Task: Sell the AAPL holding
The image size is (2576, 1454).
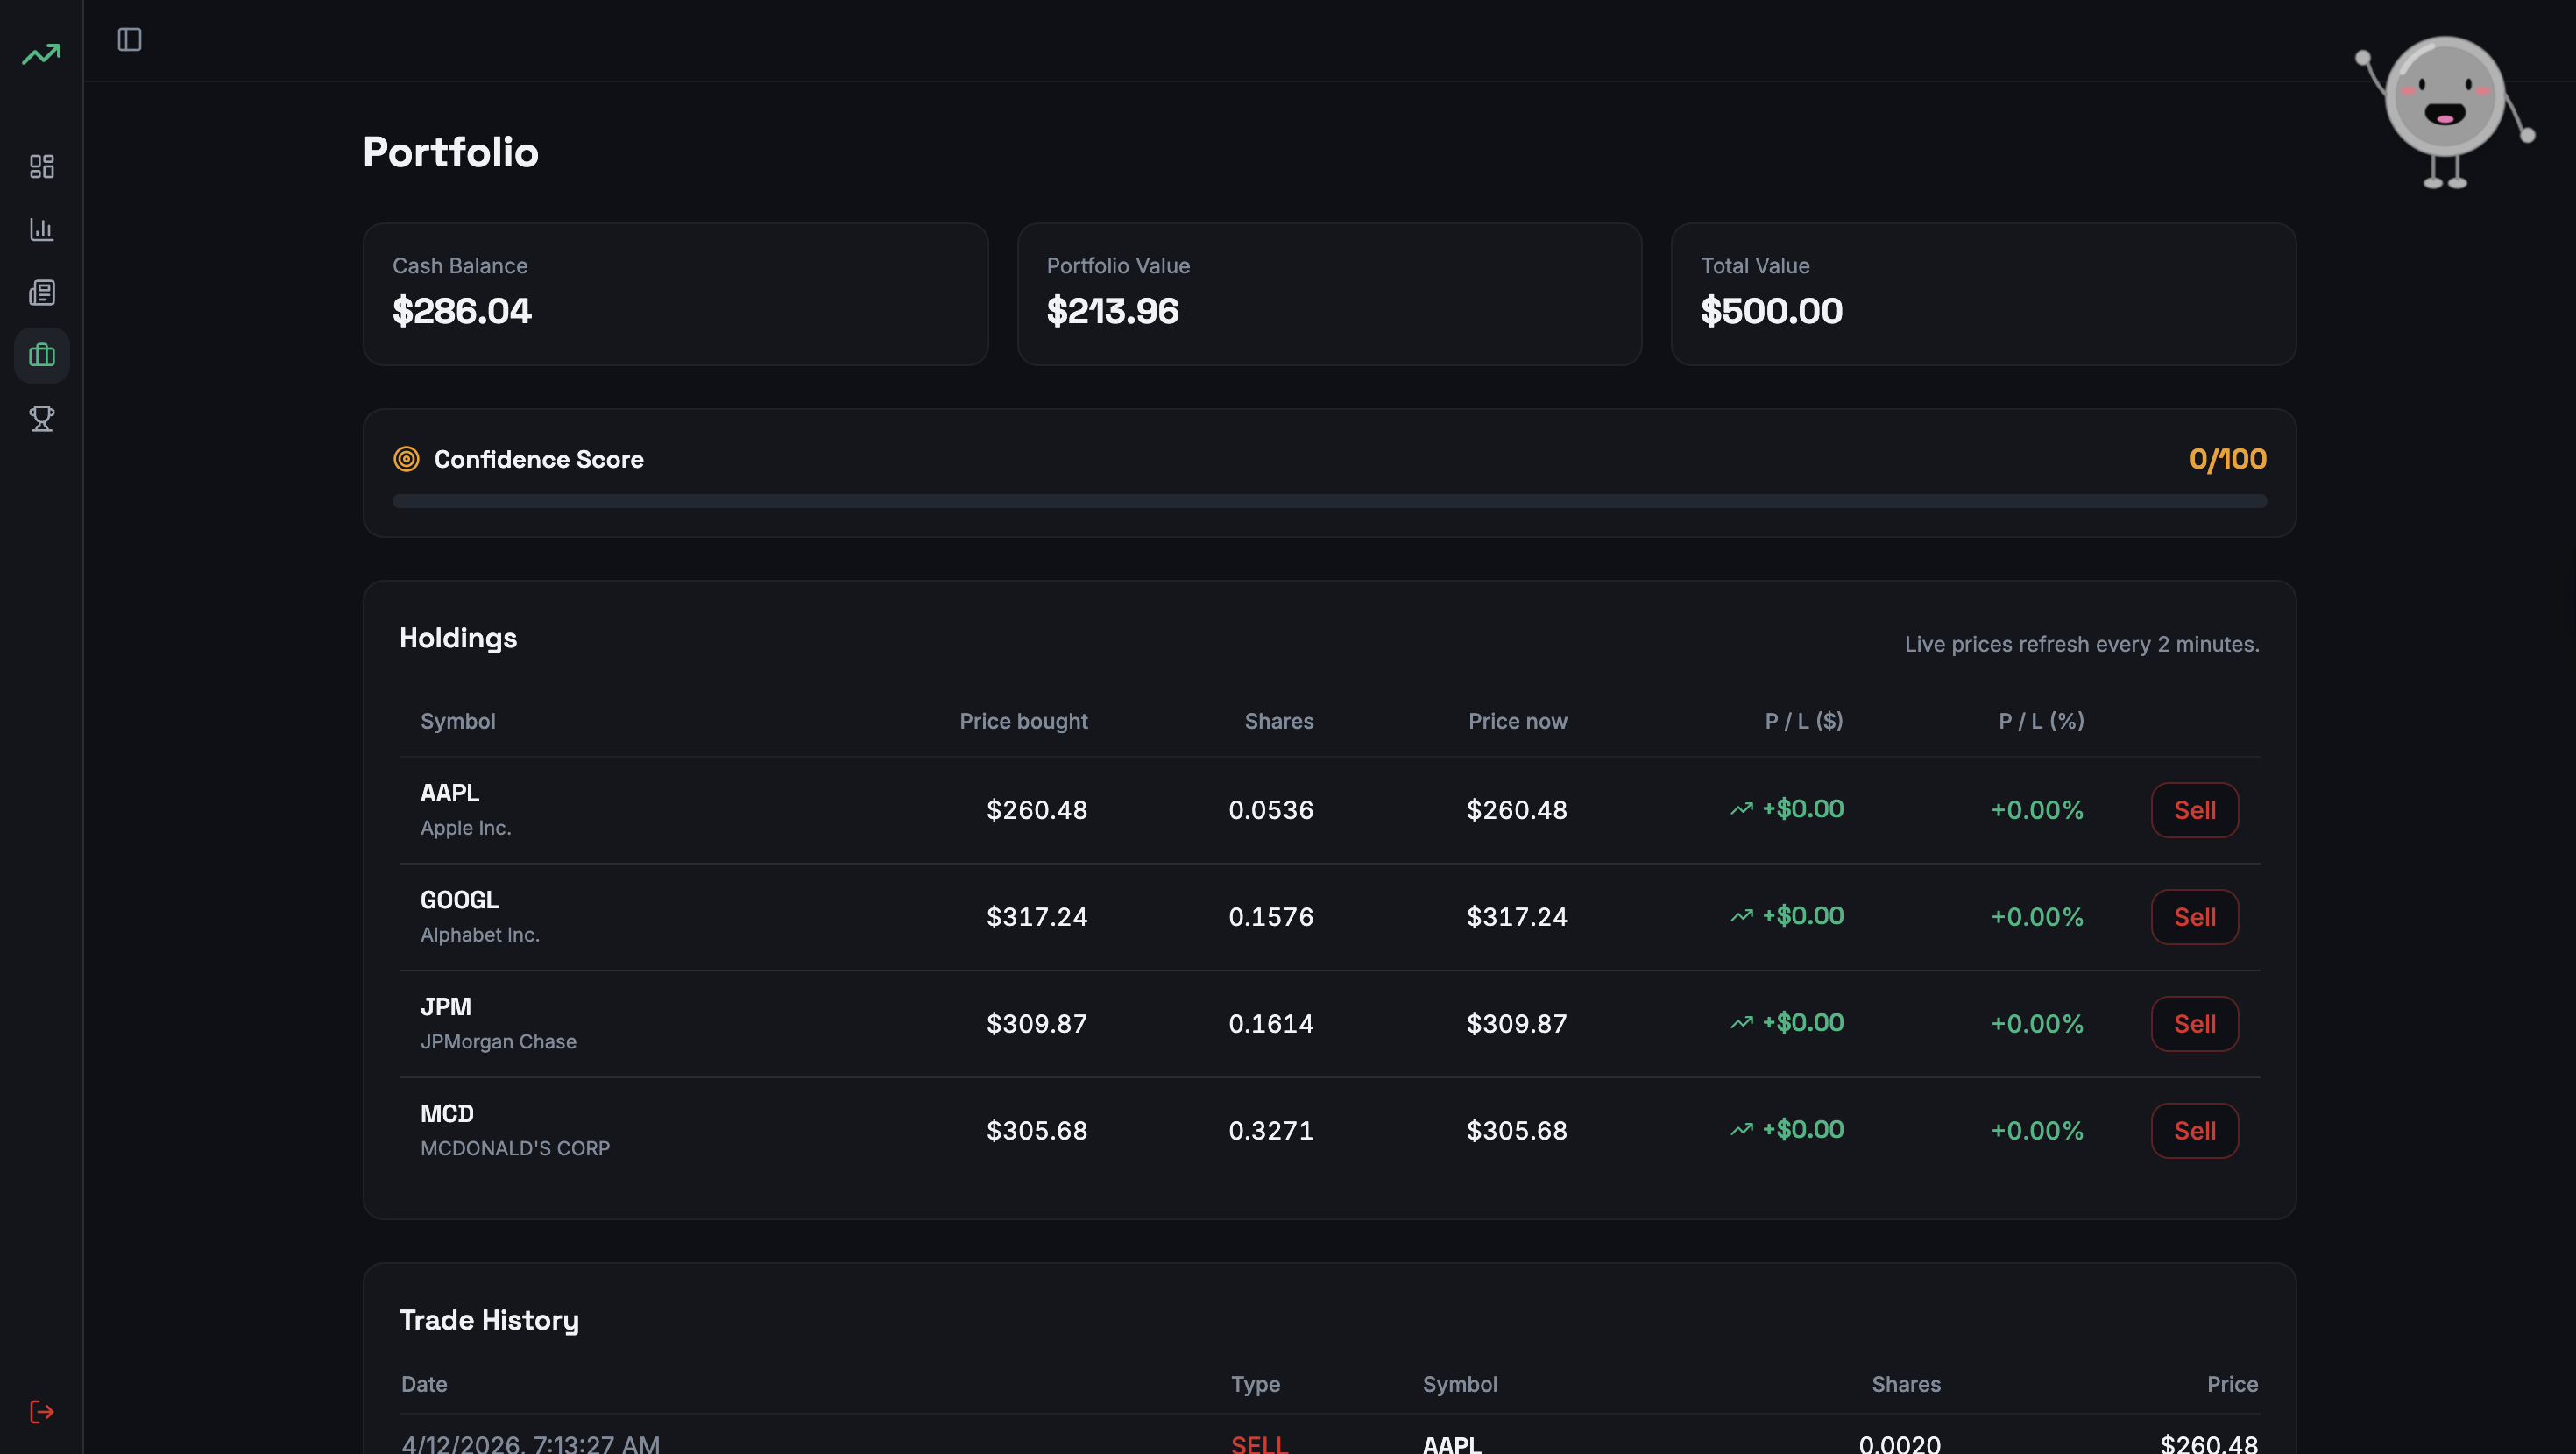Action: 2194,810
